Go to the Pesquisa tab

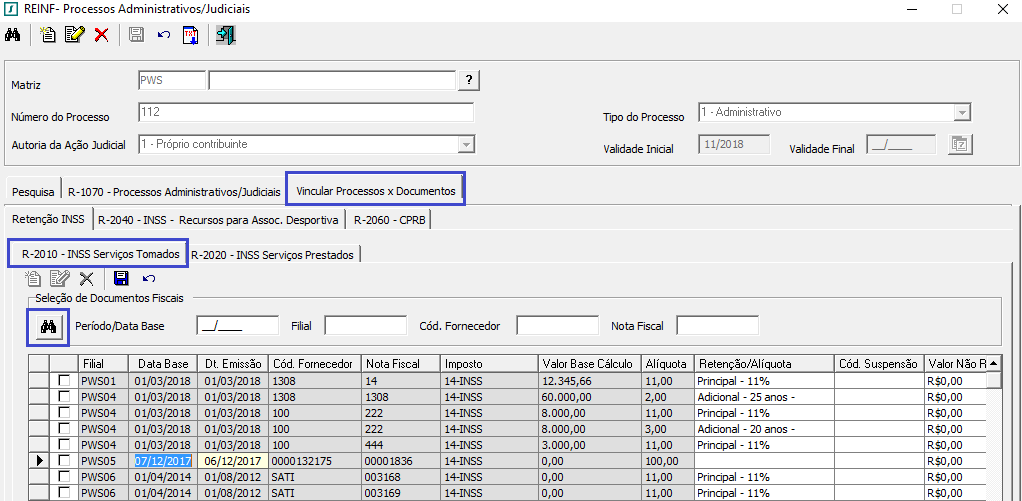33,190
